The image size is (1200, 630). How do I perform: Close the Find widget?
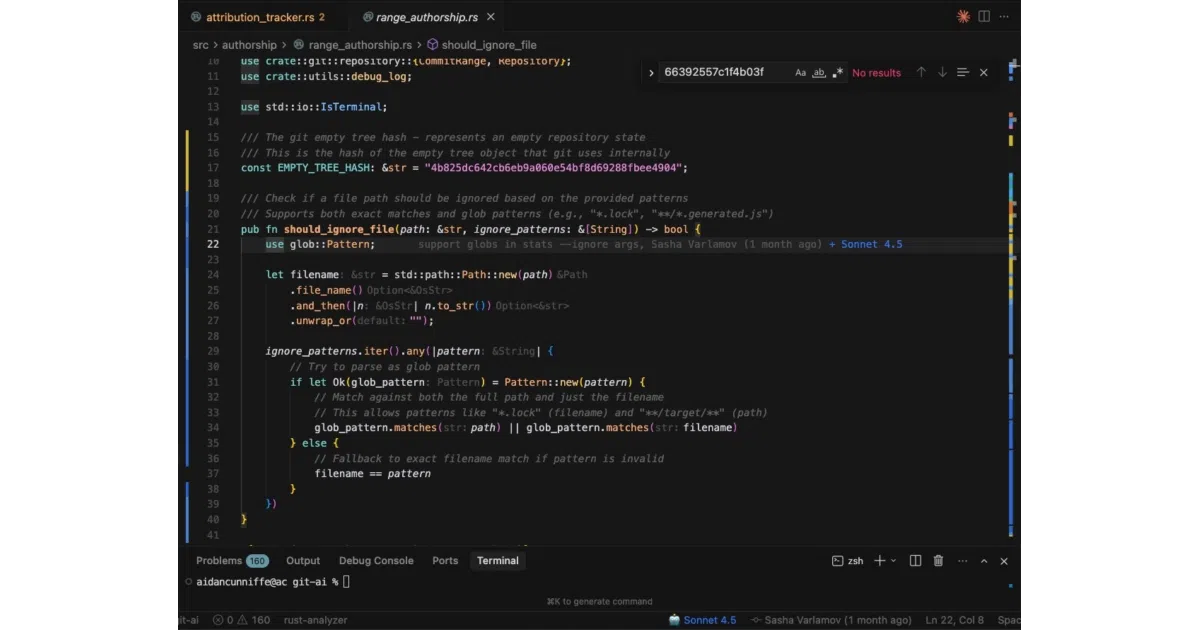click(983, 72)
